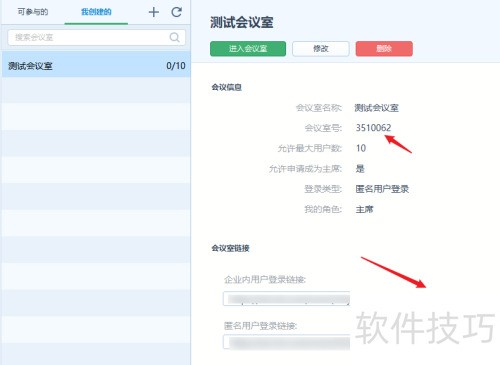The image size is (500, 365).
Task: Click the green 进入会议室 button
Action: click(248, 49)
